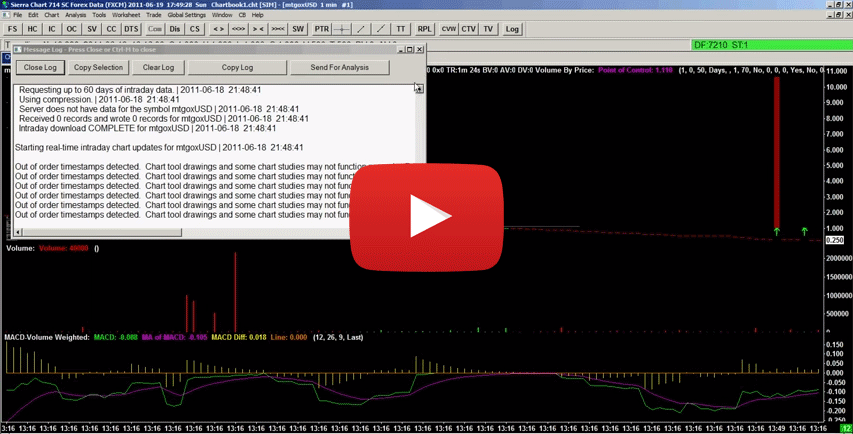Click the RPL toolbar button
Viewport: 853px width, 434px height.
pos(424,29)
